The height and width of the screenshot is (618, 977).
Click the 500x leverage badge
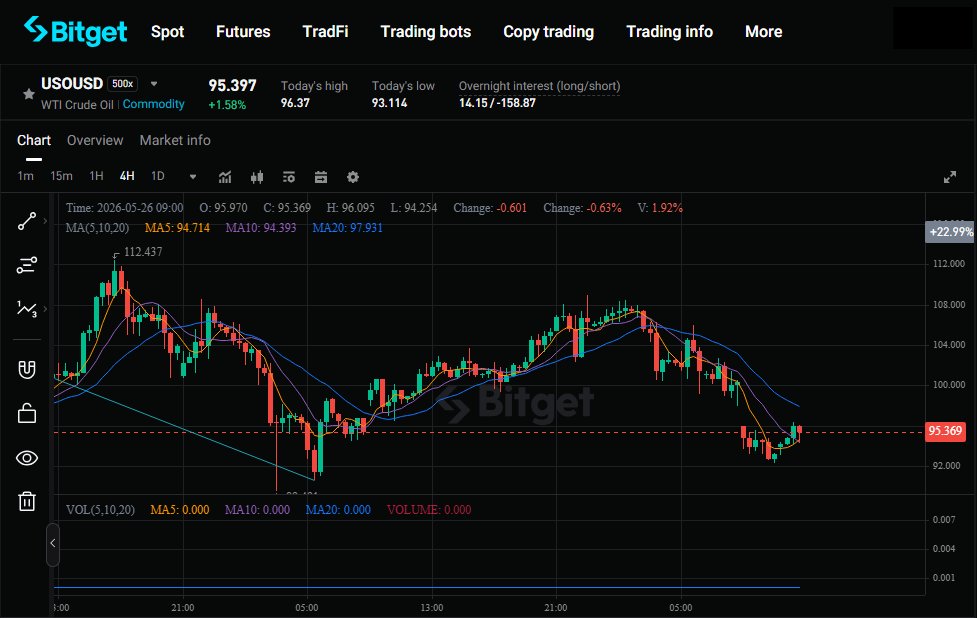[x=122, y=83]
